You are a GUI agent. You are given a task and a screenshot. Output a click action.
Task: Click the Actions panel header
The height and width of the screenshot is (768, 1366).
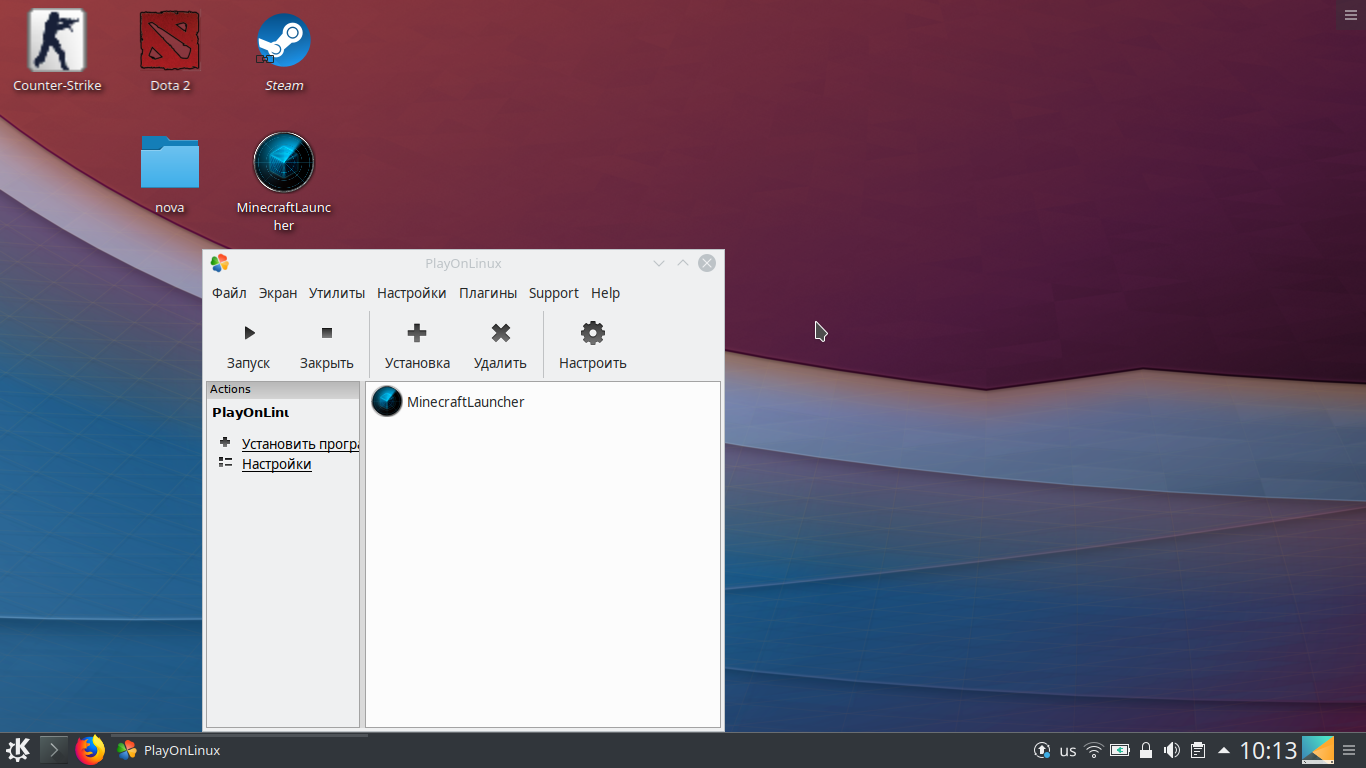pyautogui.click(x=283, y=389)
